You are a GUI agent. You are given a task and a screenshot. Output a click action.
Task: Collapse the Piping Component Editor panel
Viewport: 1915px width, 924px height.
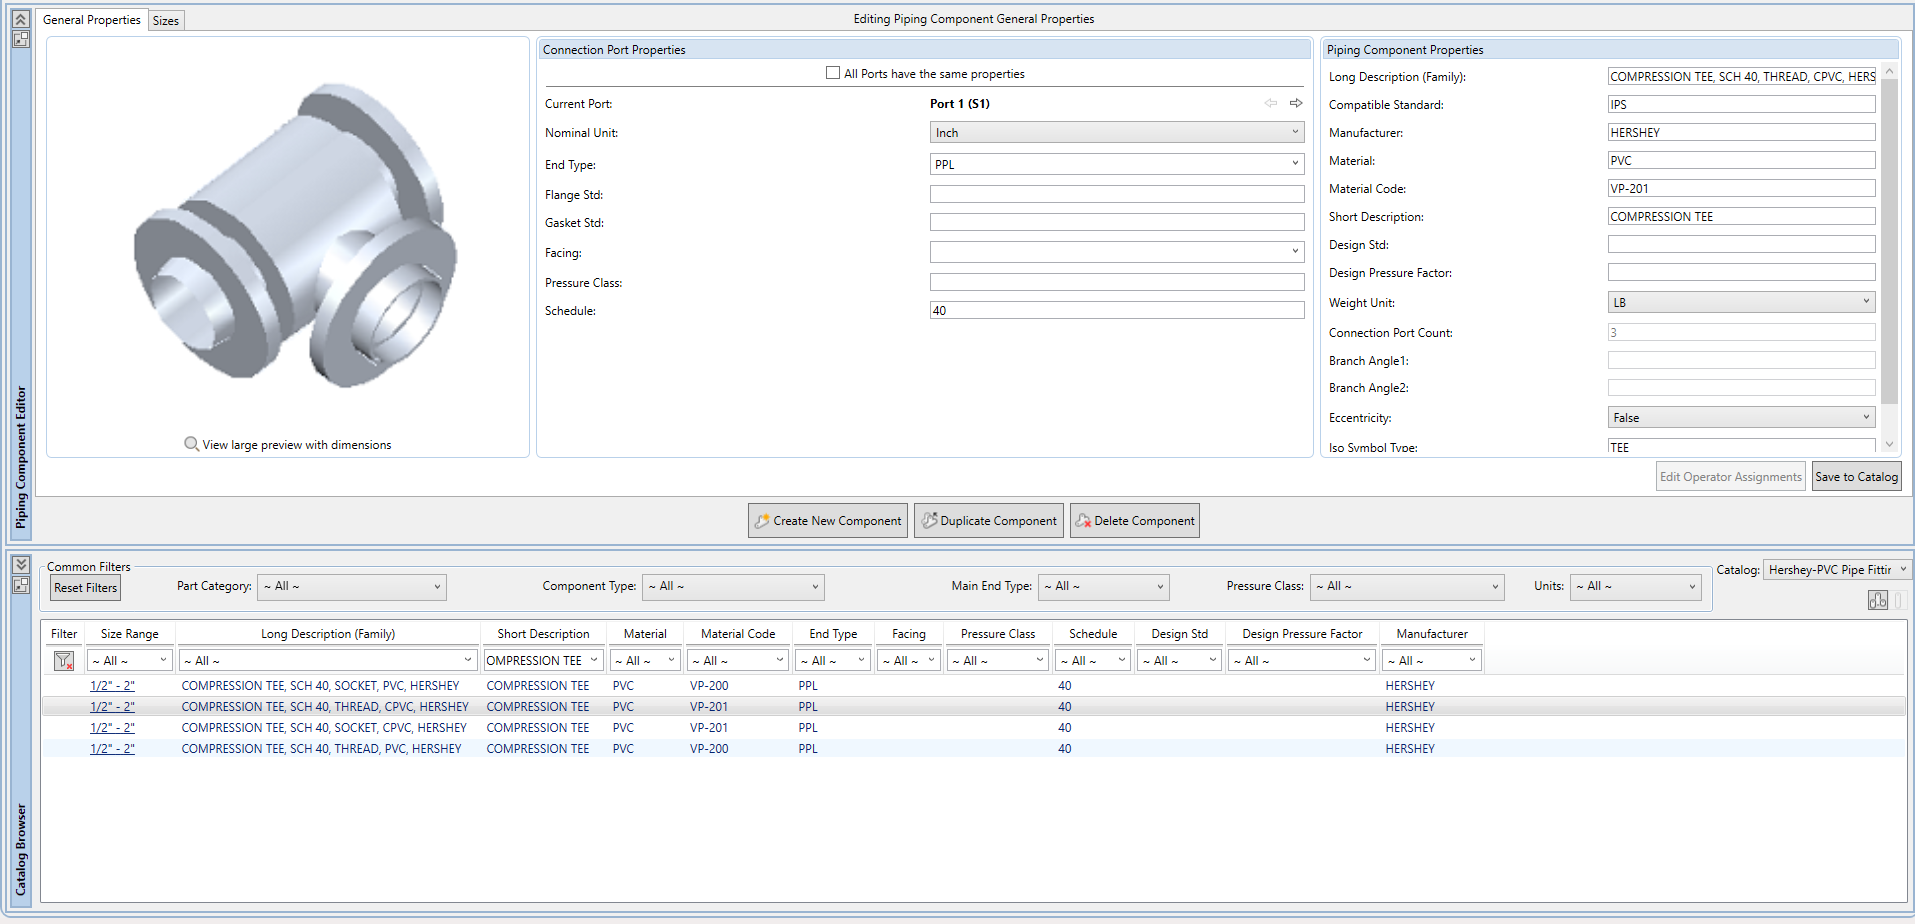click(x=20, y=19)
